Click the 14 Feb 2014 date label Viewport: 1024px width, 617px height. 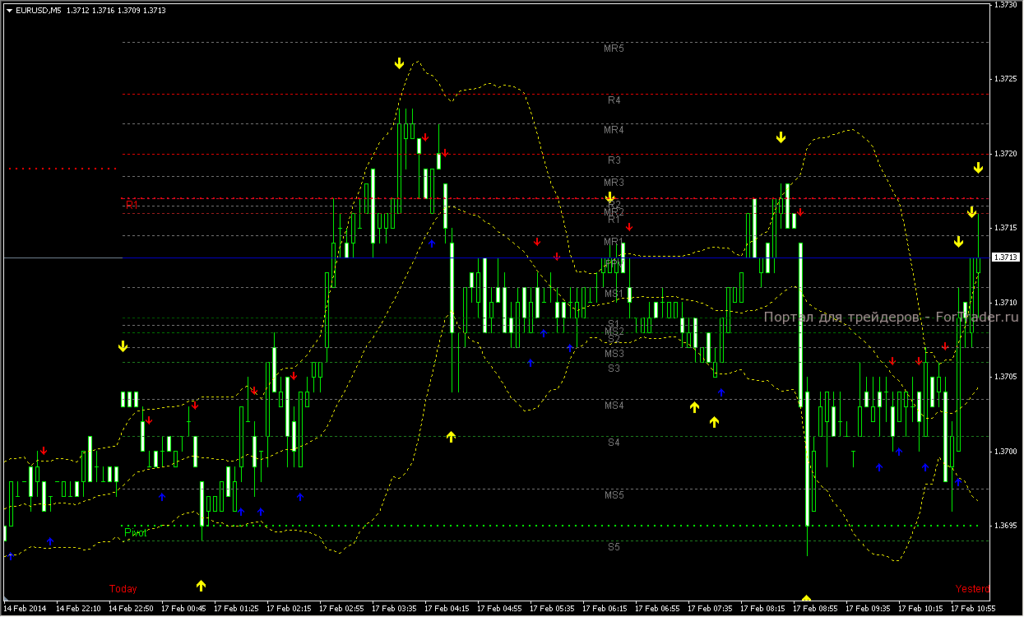(25, 609)
